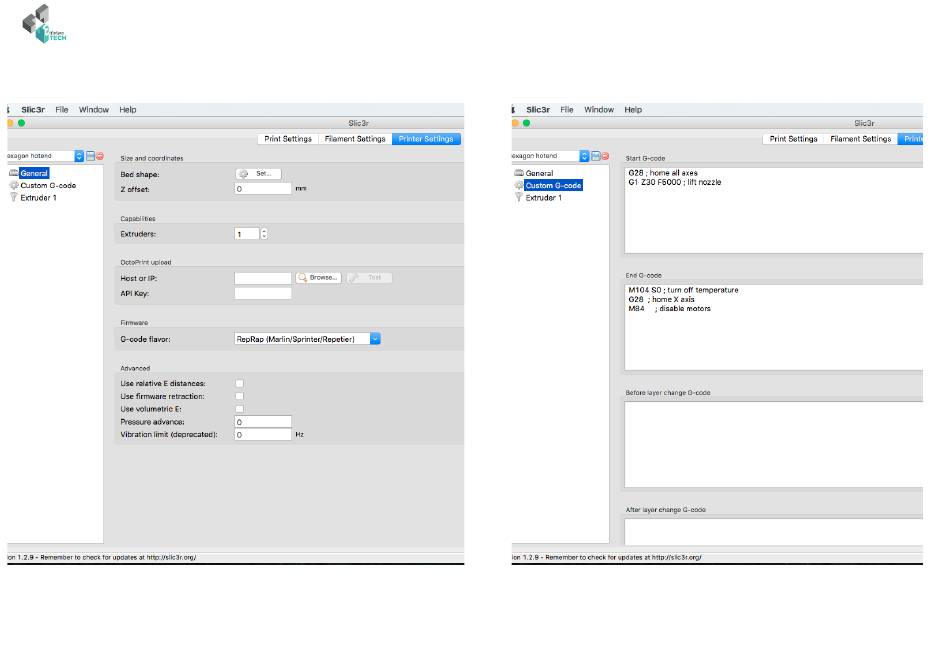The height and width of the screenshot is (667, 950).
Task: Switch to Filament Settings tab in right window
Action: pos(861,139)
